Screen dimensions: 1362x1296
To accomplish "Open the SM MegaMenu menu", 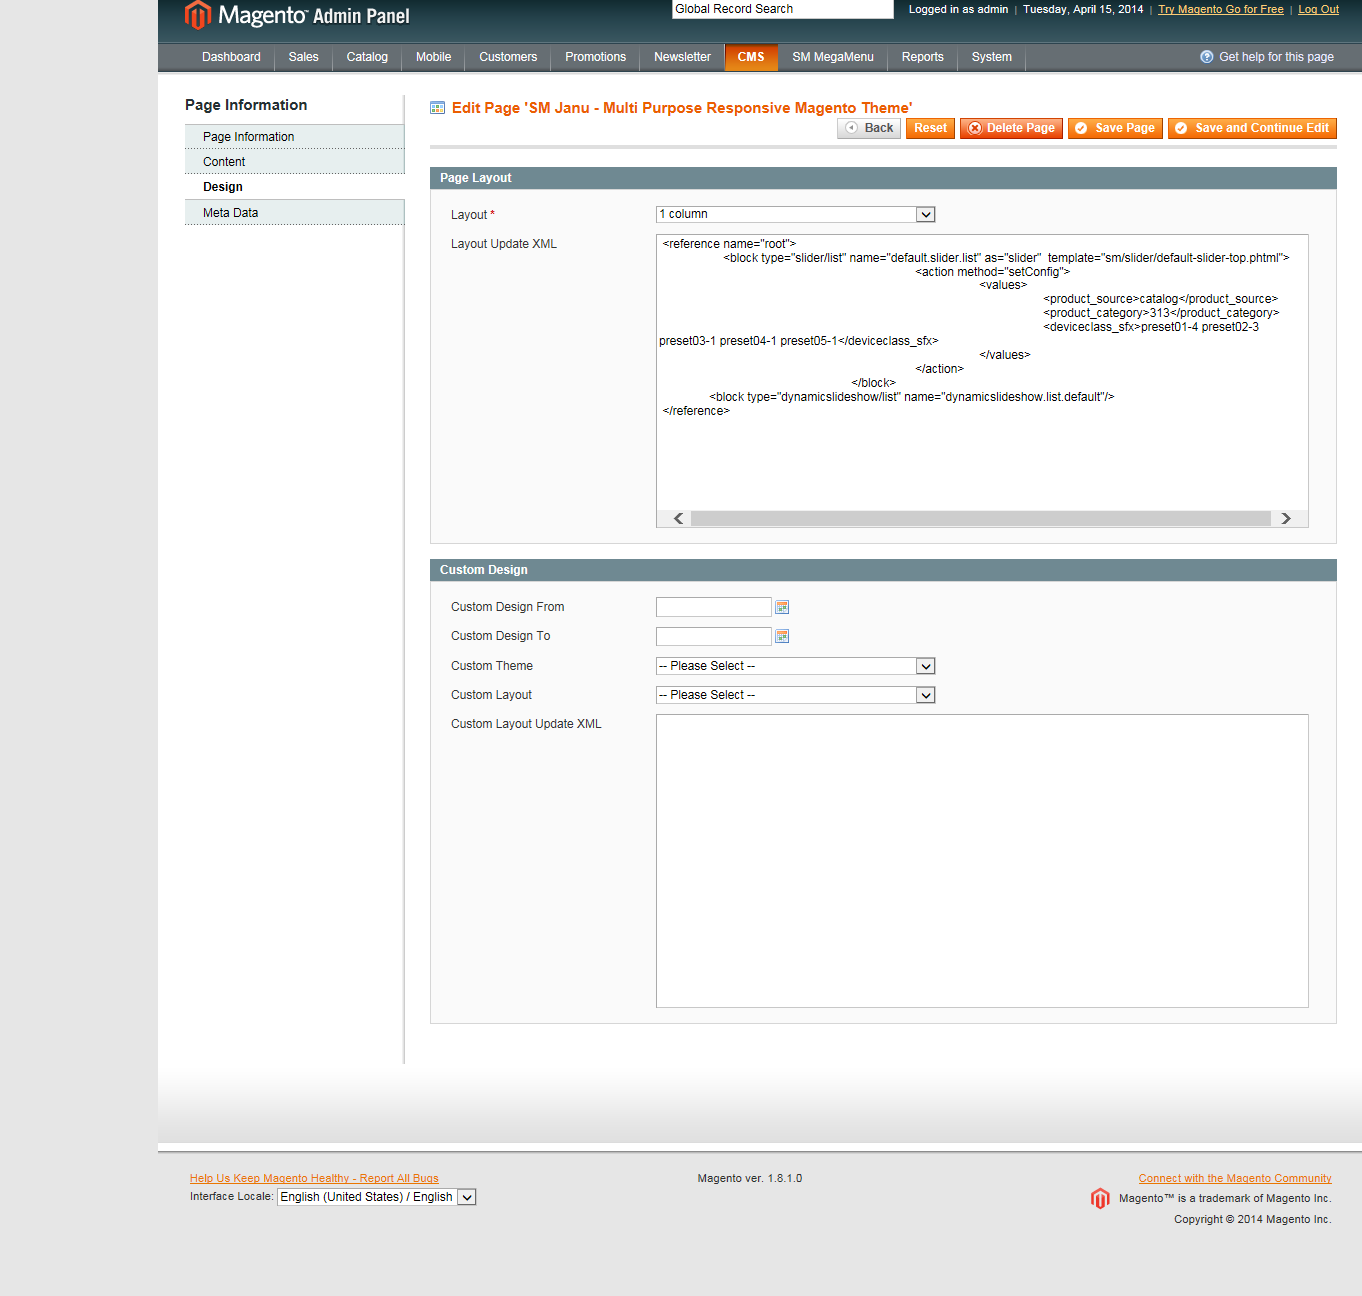I will 833,57.
